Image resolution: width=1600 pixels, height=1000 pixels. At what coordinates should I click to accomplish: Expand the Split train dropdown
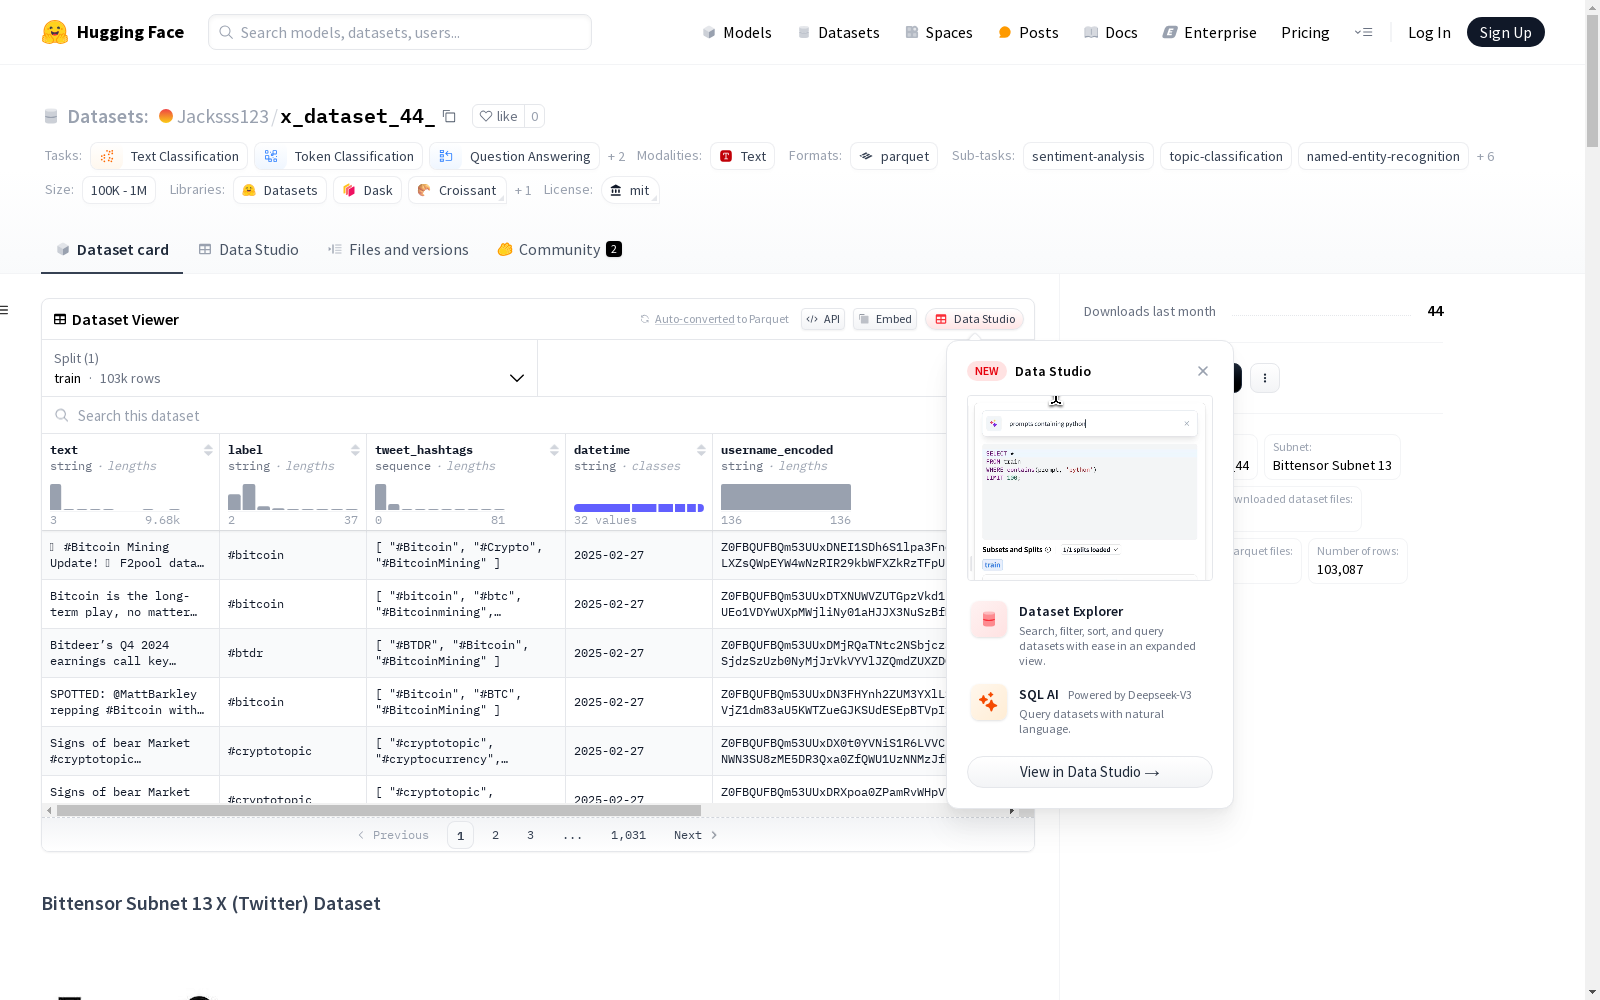click(x=289, y=368)
